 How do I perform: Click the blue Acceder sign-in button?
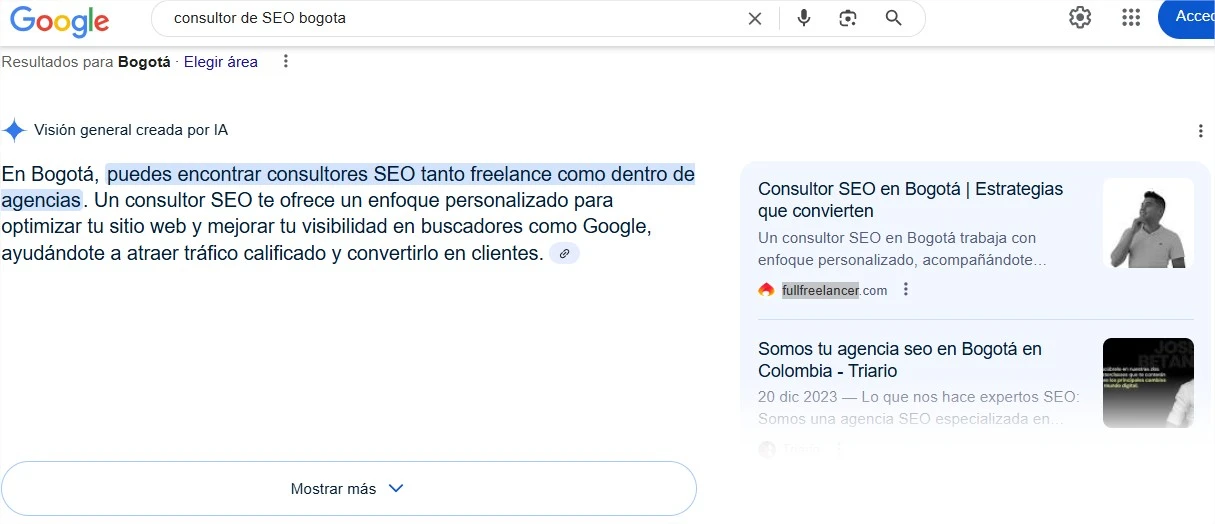pyautogui.click(x=1187, y=18)
